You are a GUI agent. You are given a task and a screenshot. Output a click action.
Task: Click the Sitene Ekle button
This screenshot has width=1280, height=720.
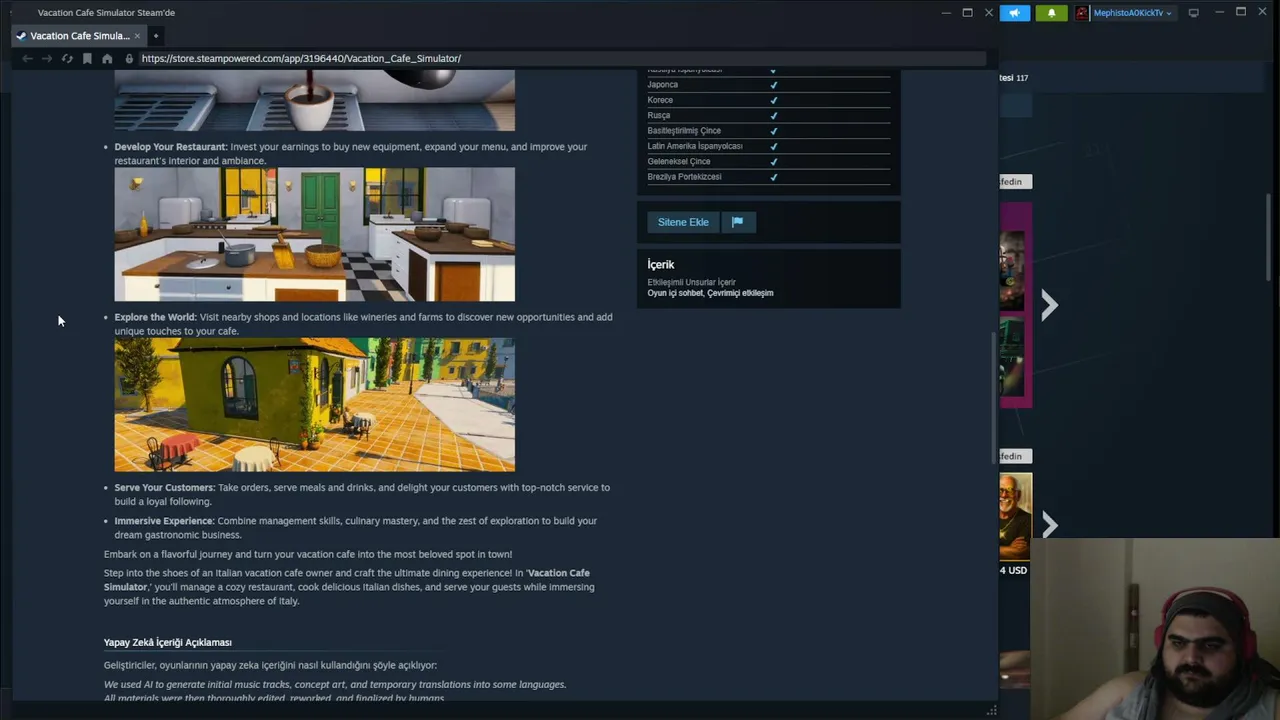pos(683,222)
